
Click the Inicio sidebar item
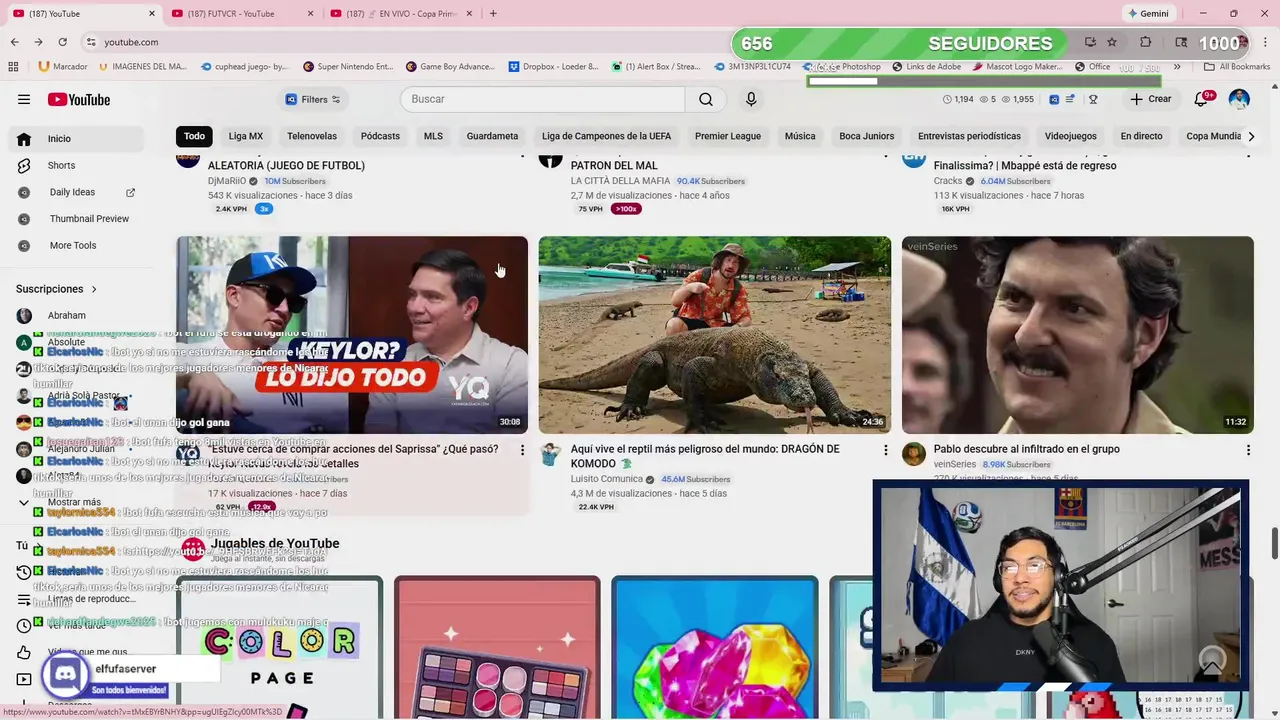[75, 139]
